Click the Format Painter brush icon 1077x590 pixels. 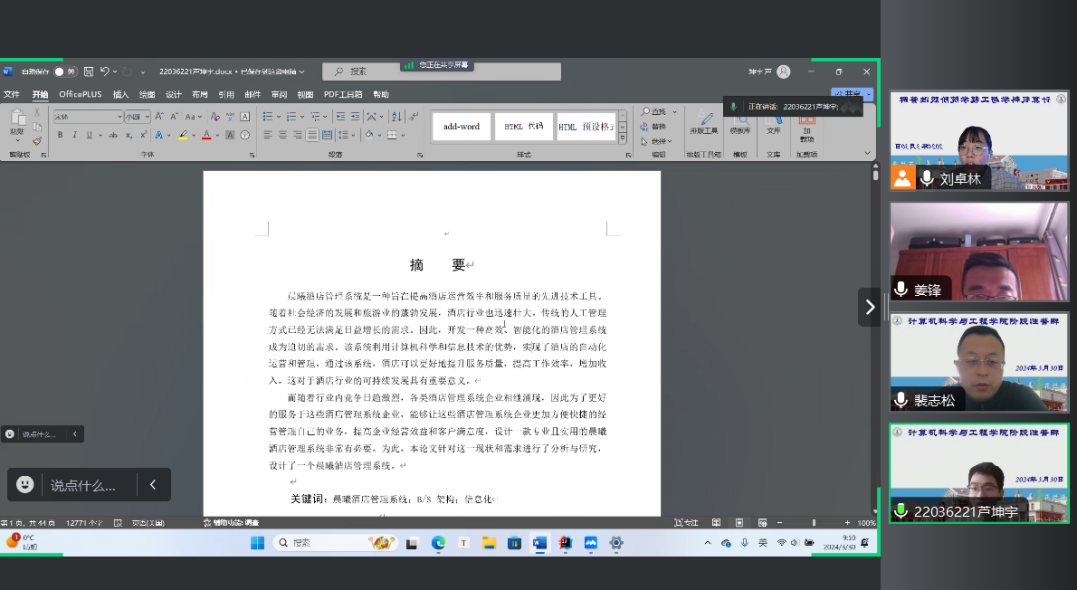(x=37, y=141)
